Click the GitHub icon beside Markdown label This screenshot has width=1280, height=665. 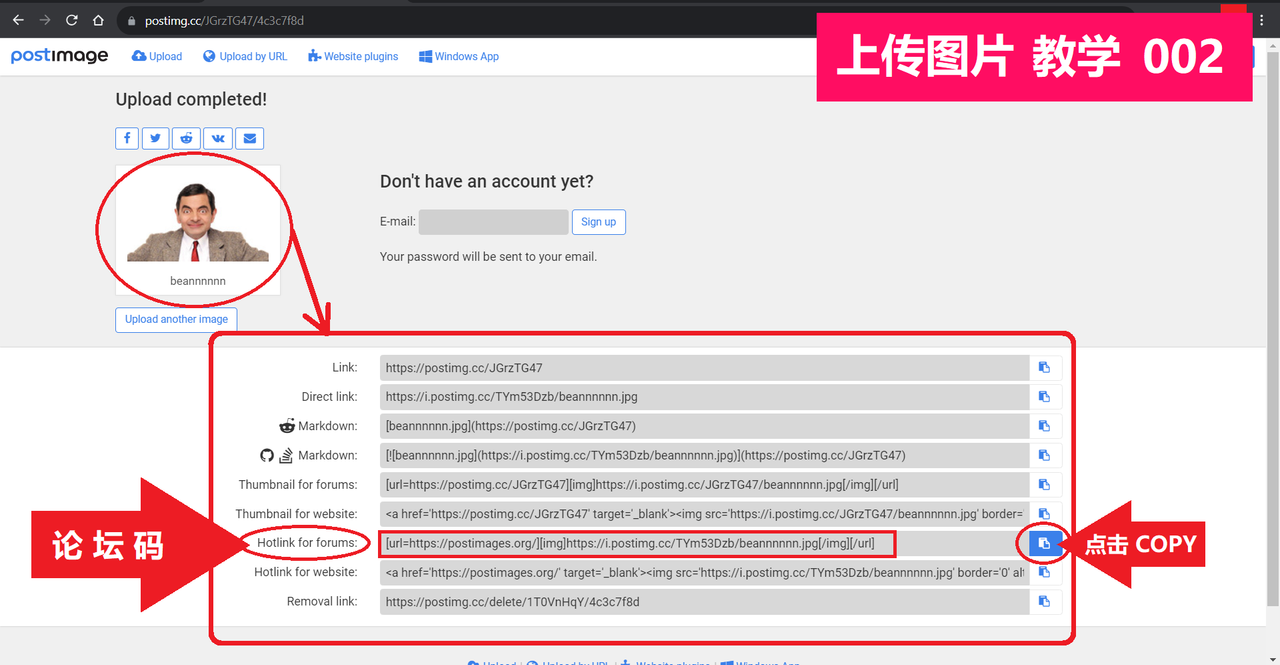[x=267, y=455]
